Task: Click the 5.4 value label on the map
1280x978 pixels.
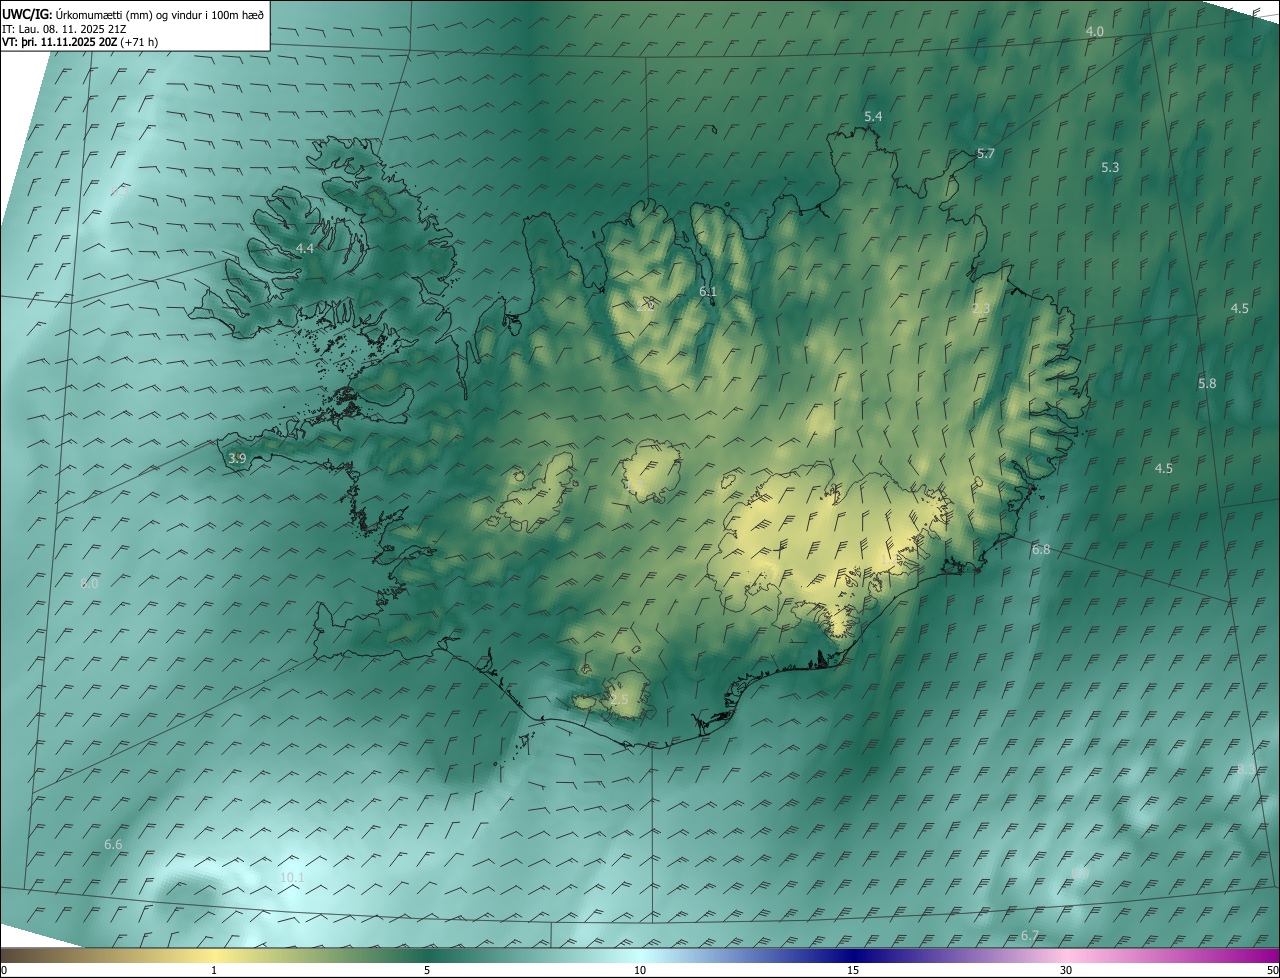Action: point(873,117)
